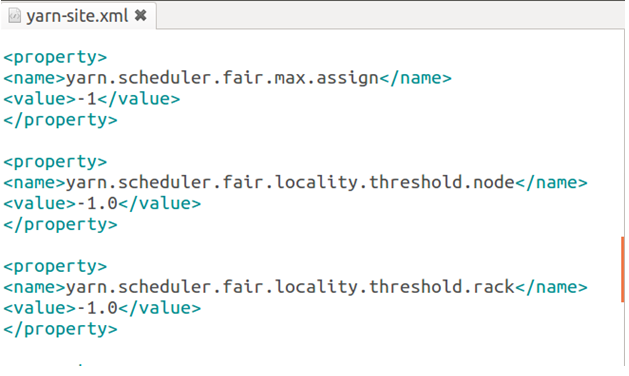Click the yarn-site.xml file icon
This screenshot has height=376, width=629.
[x=14, y=16]
